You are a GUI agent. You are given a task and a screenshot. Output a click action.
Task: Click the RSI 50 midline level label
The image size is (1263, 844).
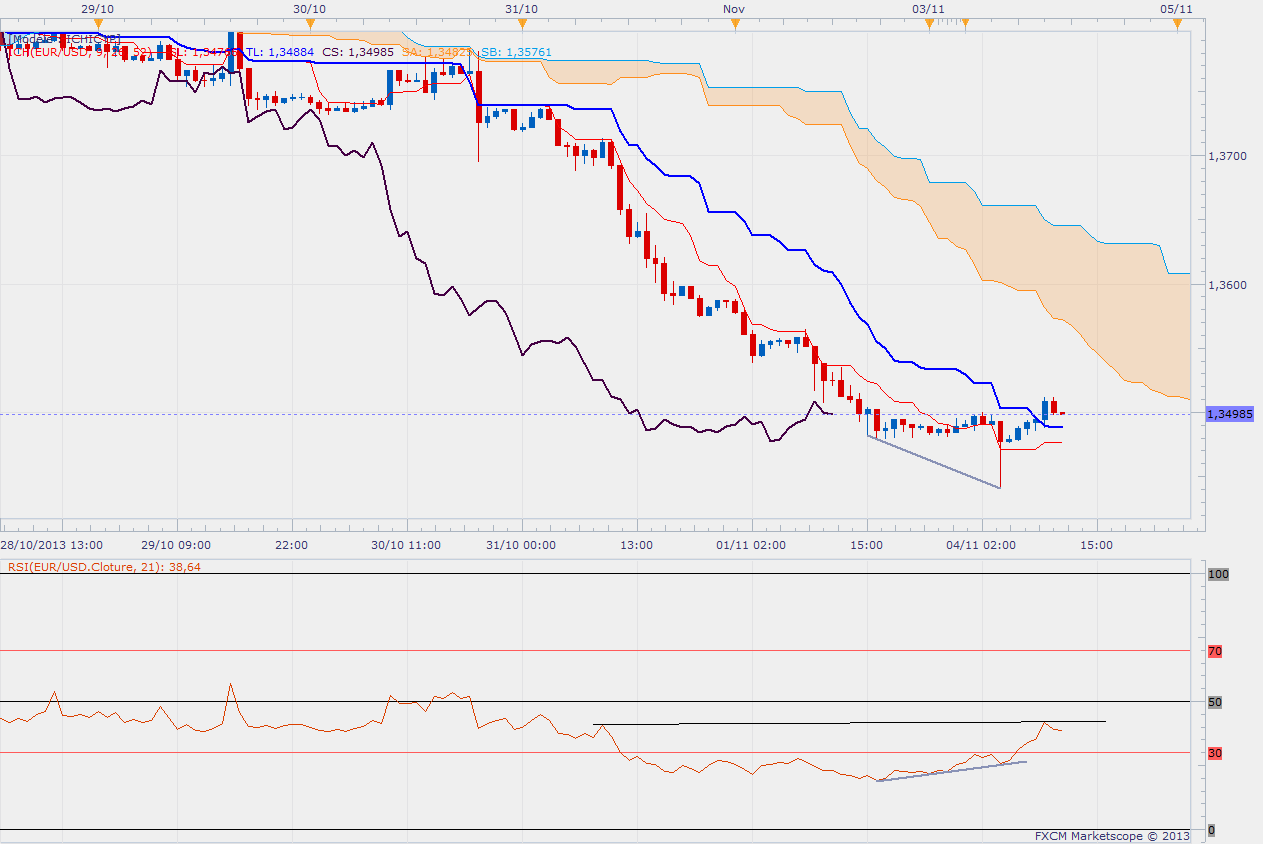(x=1215, y=702)
